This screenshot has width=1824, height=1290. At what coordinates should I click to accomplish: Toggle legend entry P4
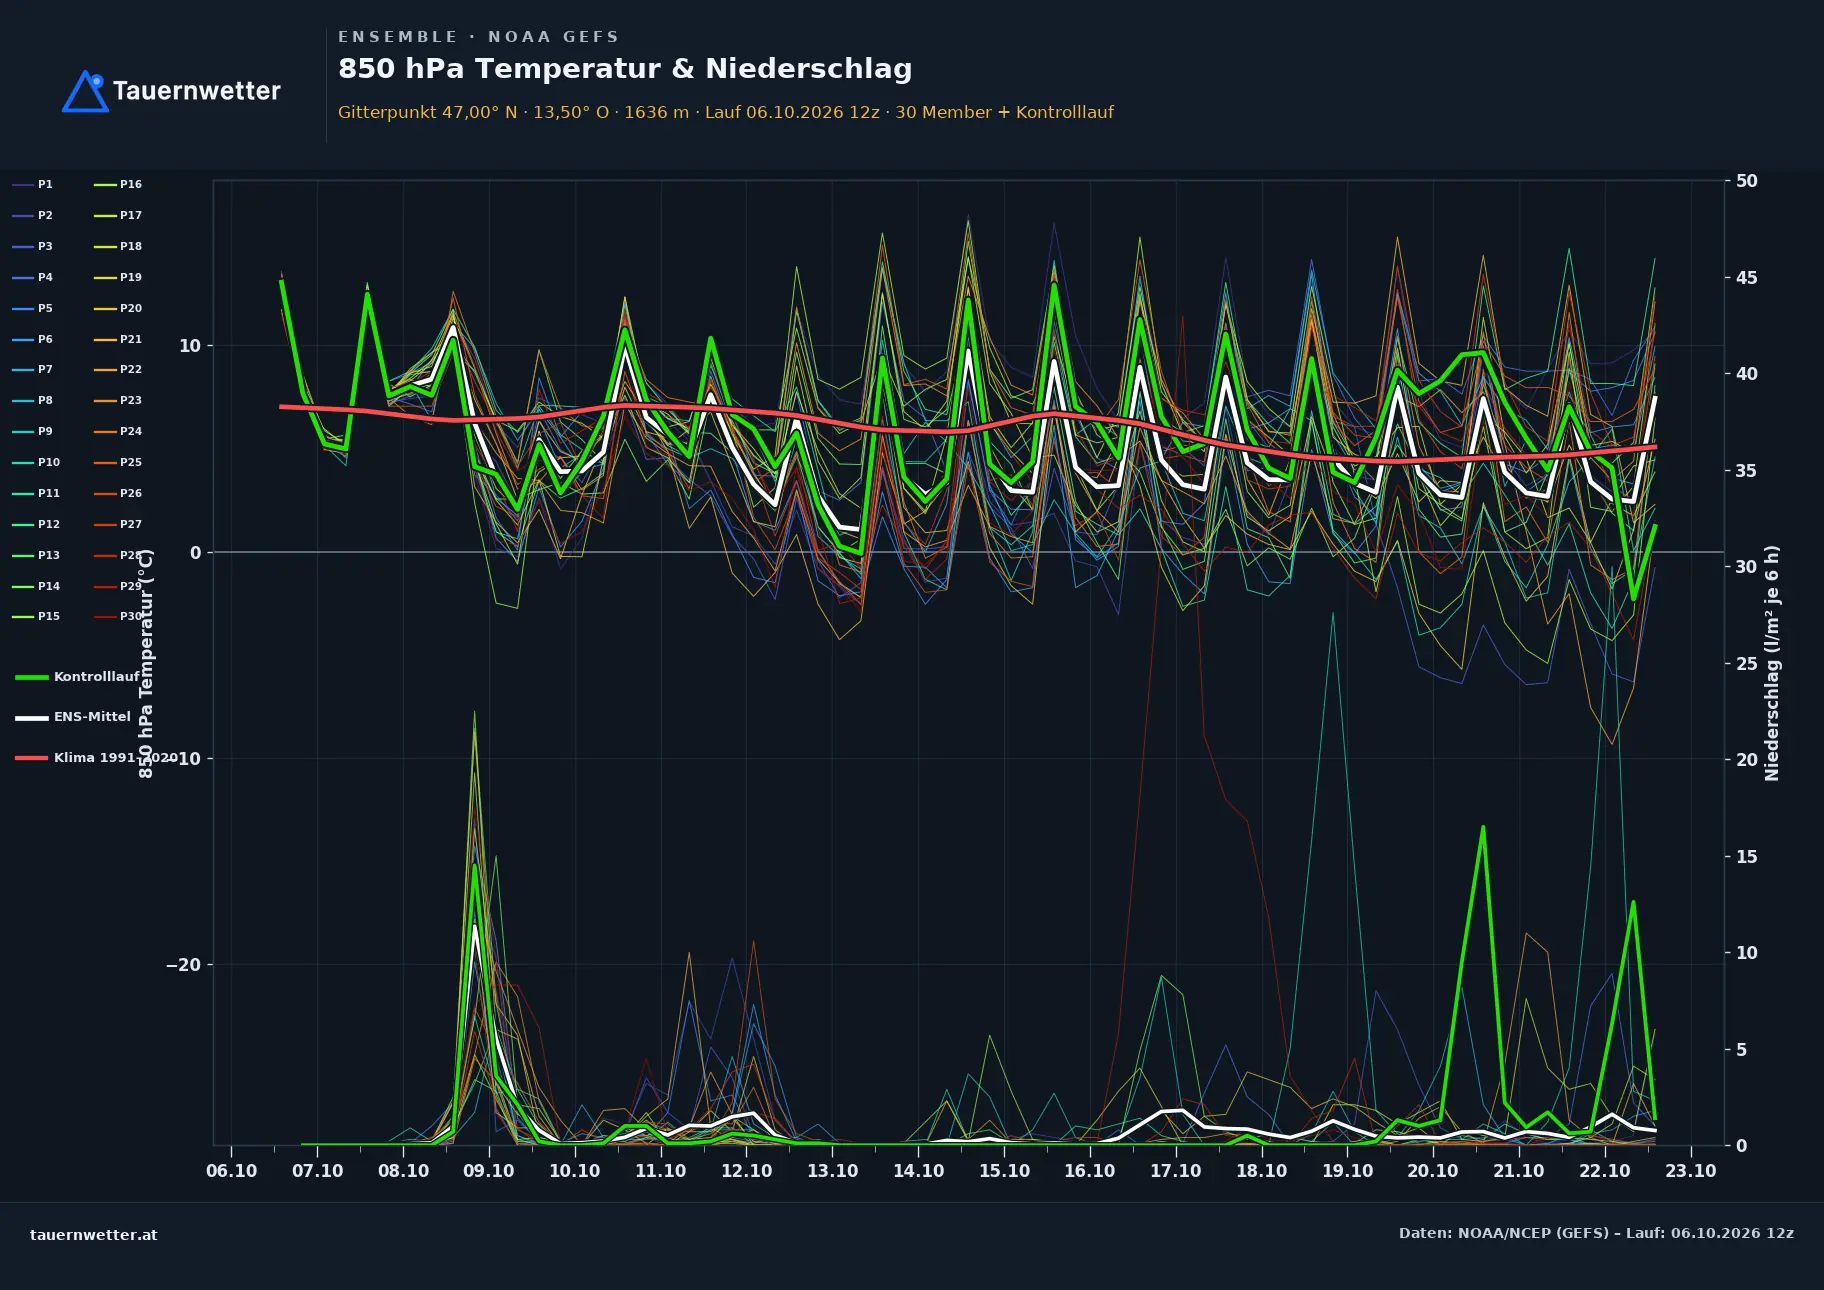(x=32, y=277)
